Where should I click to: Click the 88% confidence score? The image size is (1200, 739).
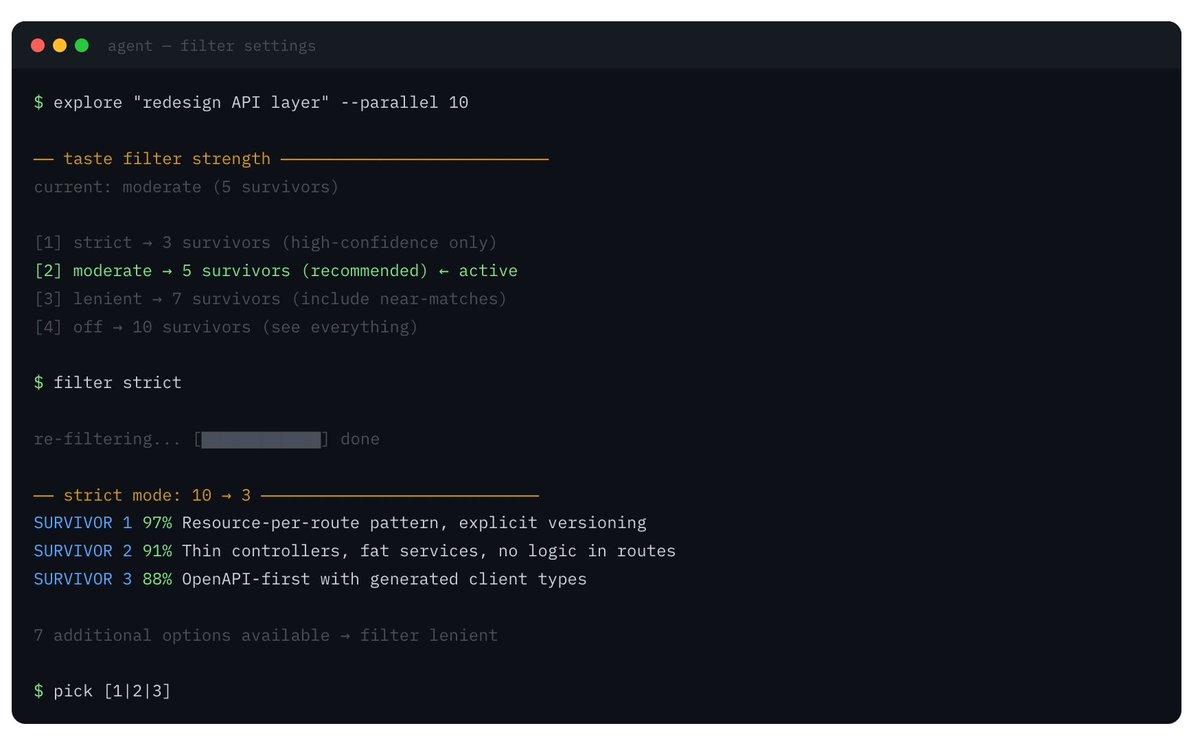click(157, 579)
